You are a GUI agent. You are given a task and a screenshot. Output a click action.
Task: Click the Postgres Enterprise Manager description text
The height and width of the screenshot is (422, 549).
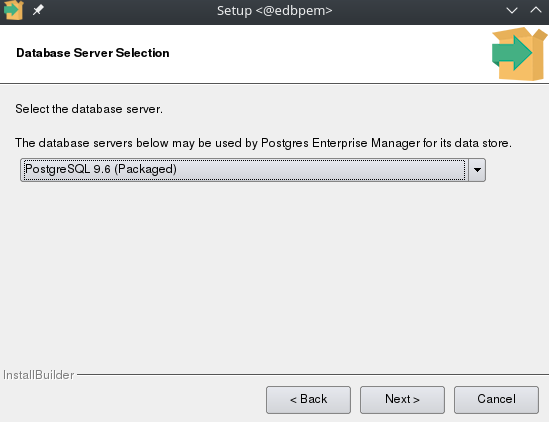click(263, 143)
